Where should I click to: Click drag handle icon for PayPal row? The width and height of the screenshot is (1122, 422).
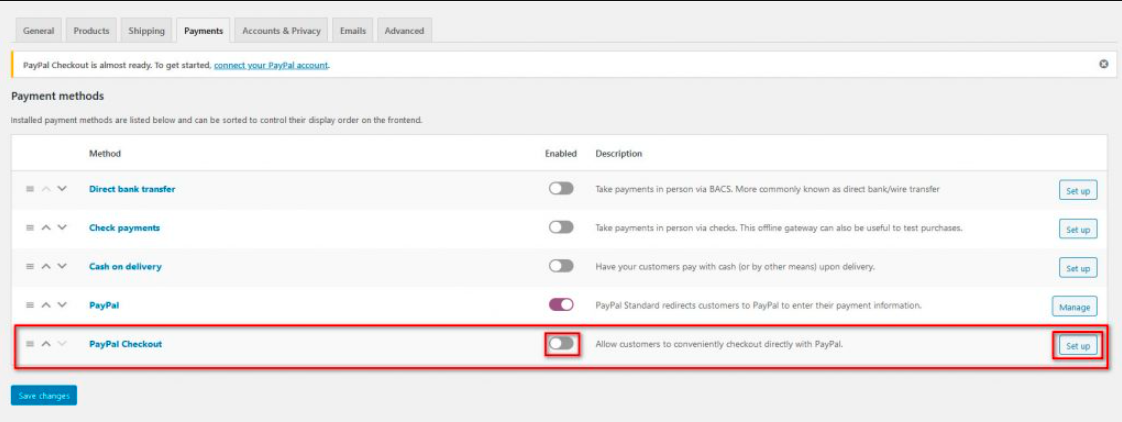pos(30,305)
